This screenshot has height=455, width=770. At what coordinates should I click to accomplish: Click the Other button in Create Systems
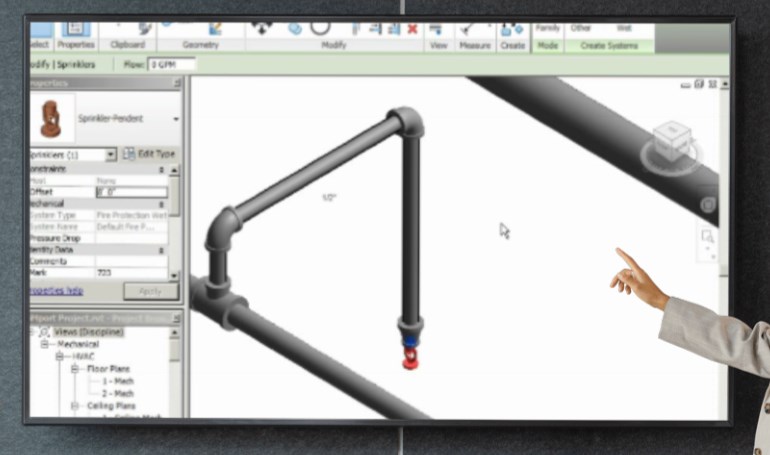point(580,28)
